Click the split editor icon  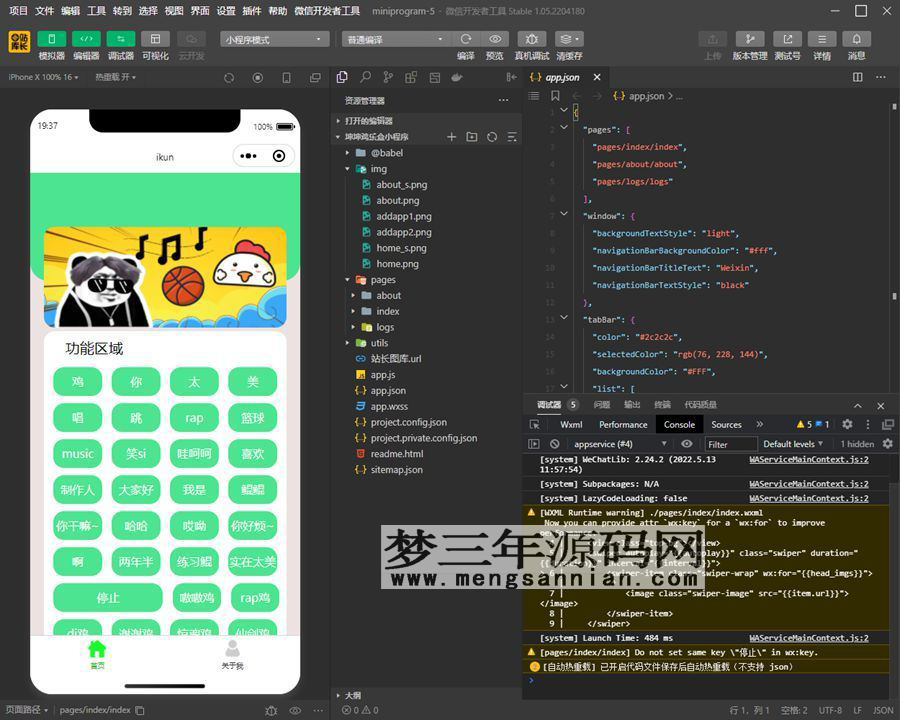click(856, 77)
